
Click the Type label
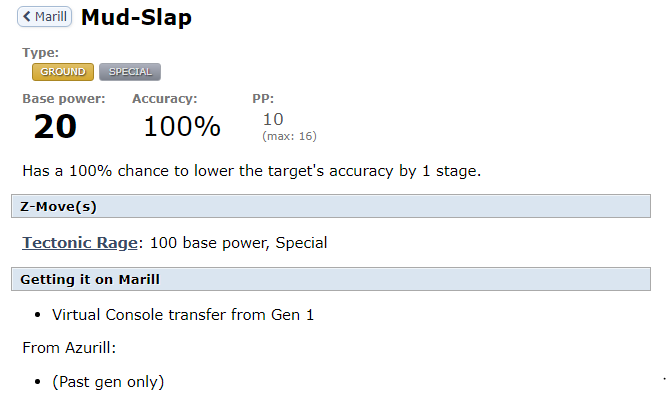click(x=40, y=53)
